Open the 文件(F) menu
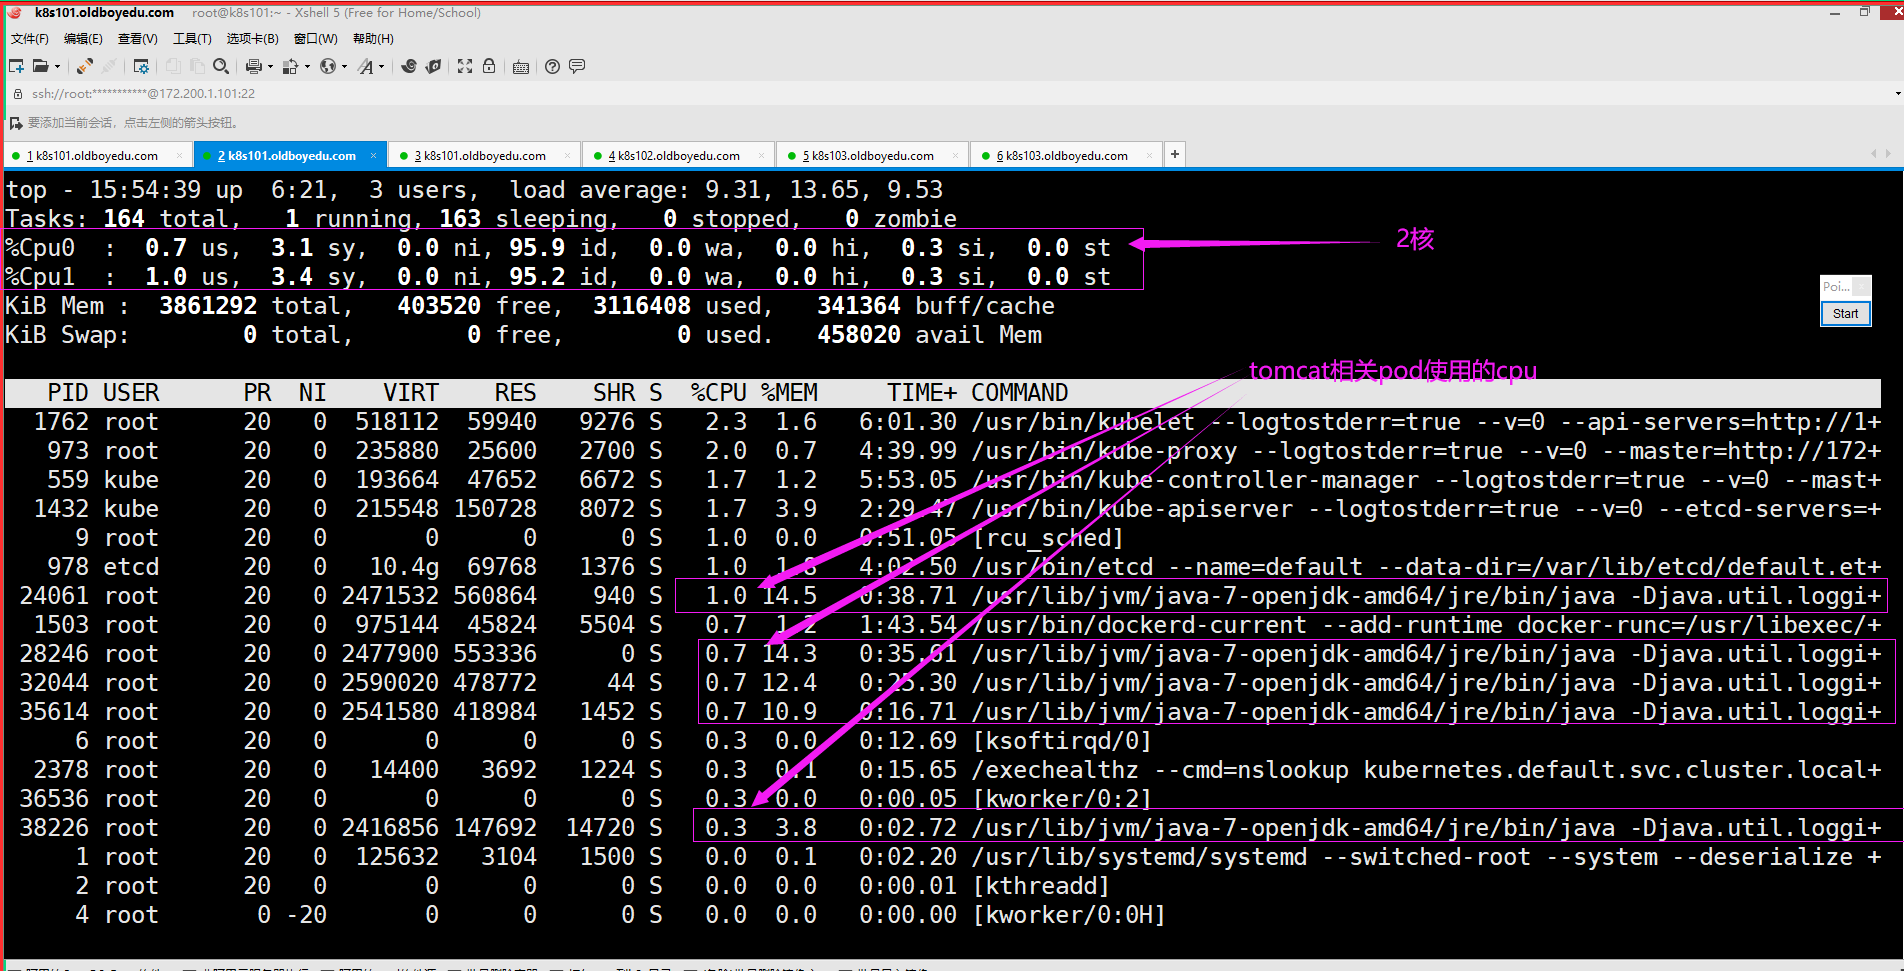Screen dimensions: 1904x971 [29, 39]
